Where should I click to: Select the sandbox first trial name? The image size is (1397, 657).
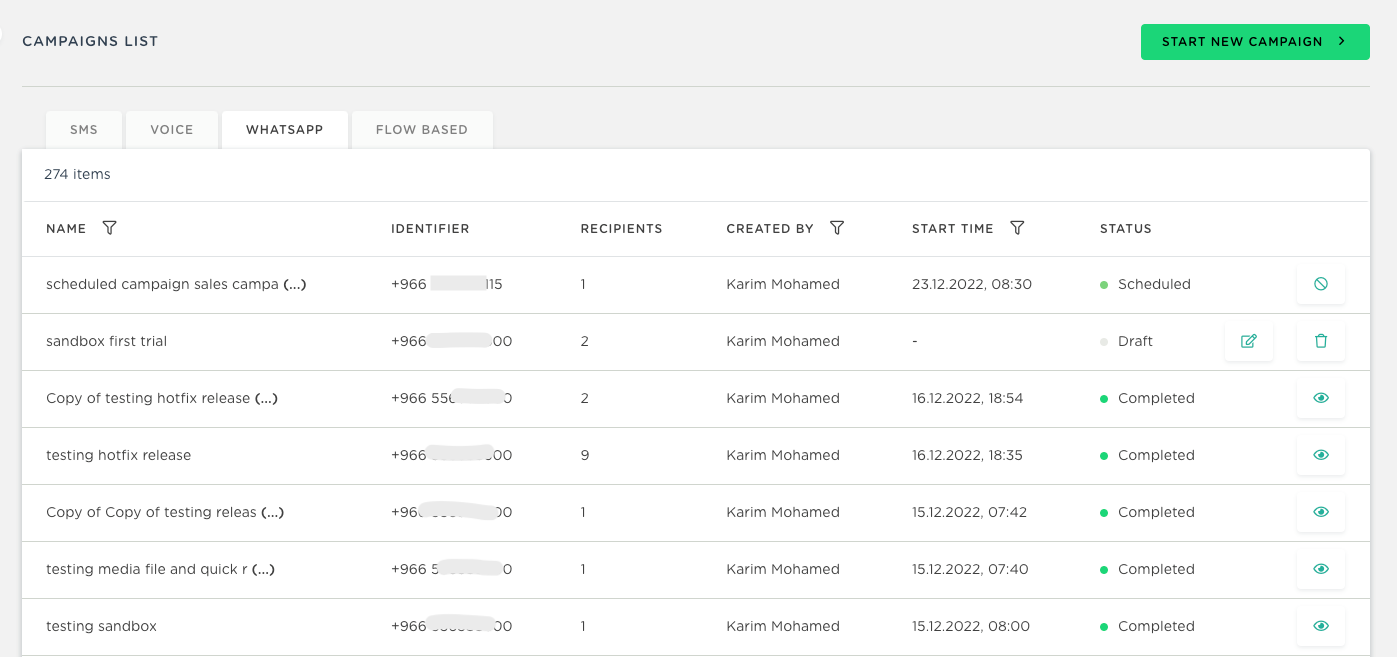click(106, 341)
